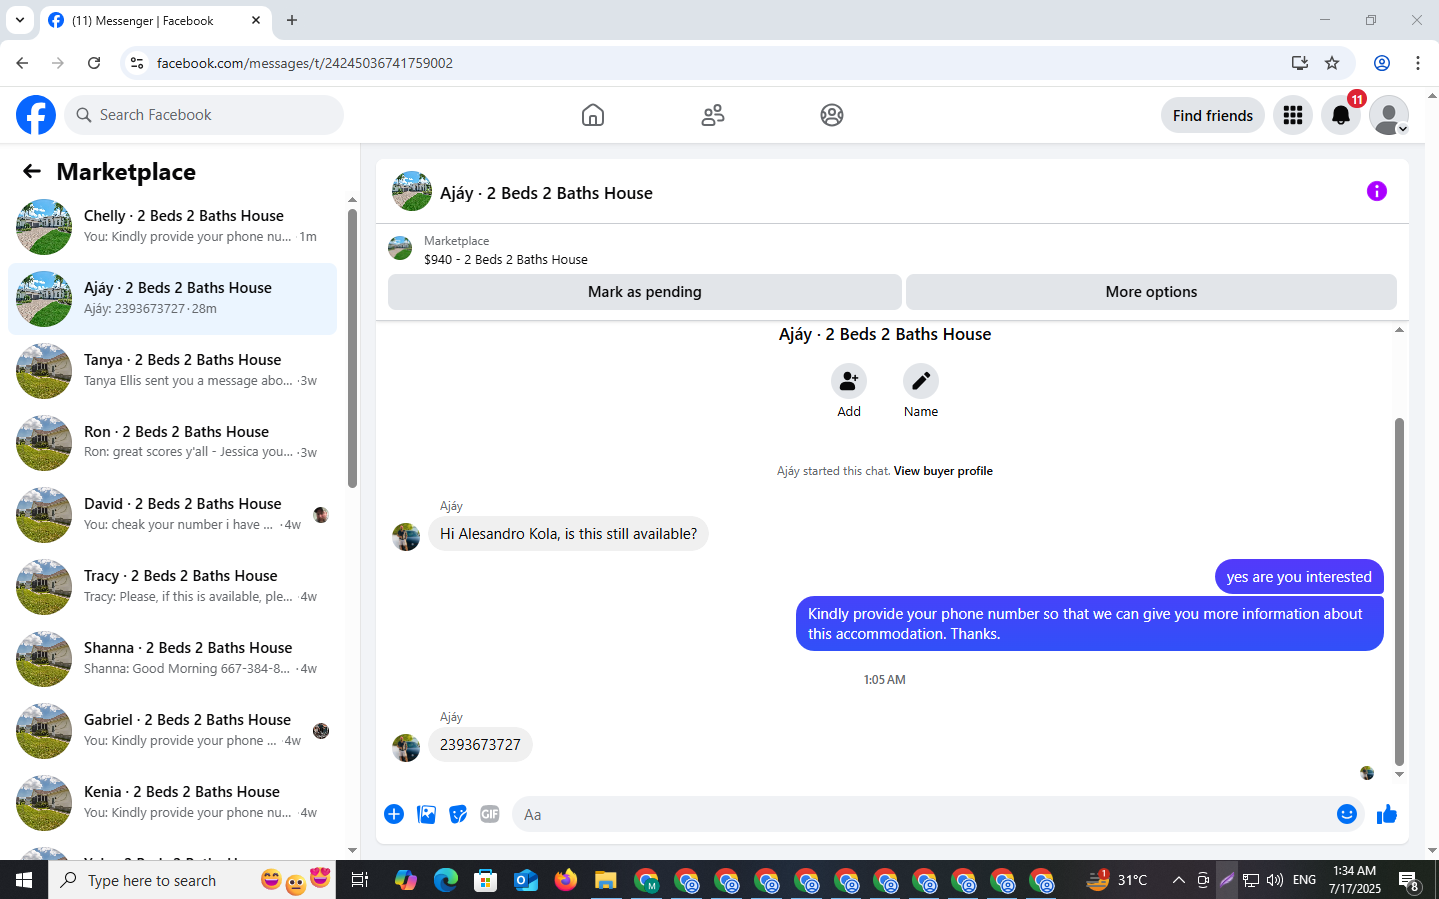Open Tracy 2 Beds 2 Baths conversation
The width and height of the screenshot is (1439, 899).
[x=172, y=587]
